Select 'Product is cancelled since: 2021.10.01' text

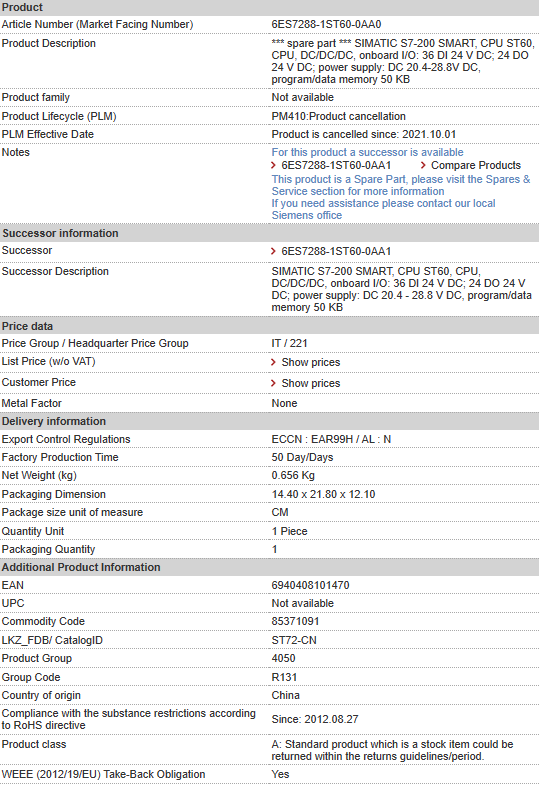[x=364, y=134]
